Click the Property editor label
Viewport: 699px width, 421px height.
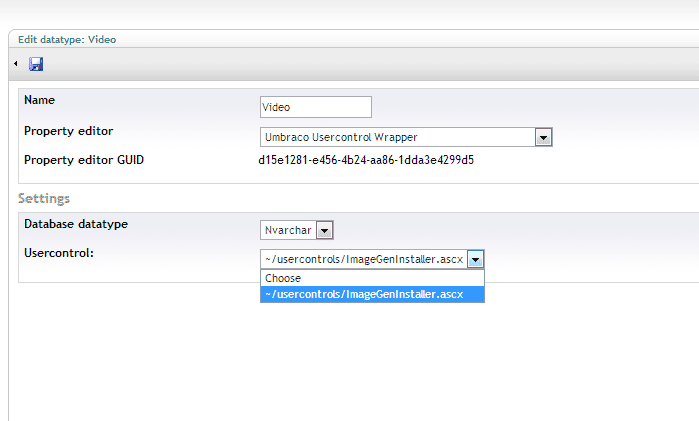[69, 131]
